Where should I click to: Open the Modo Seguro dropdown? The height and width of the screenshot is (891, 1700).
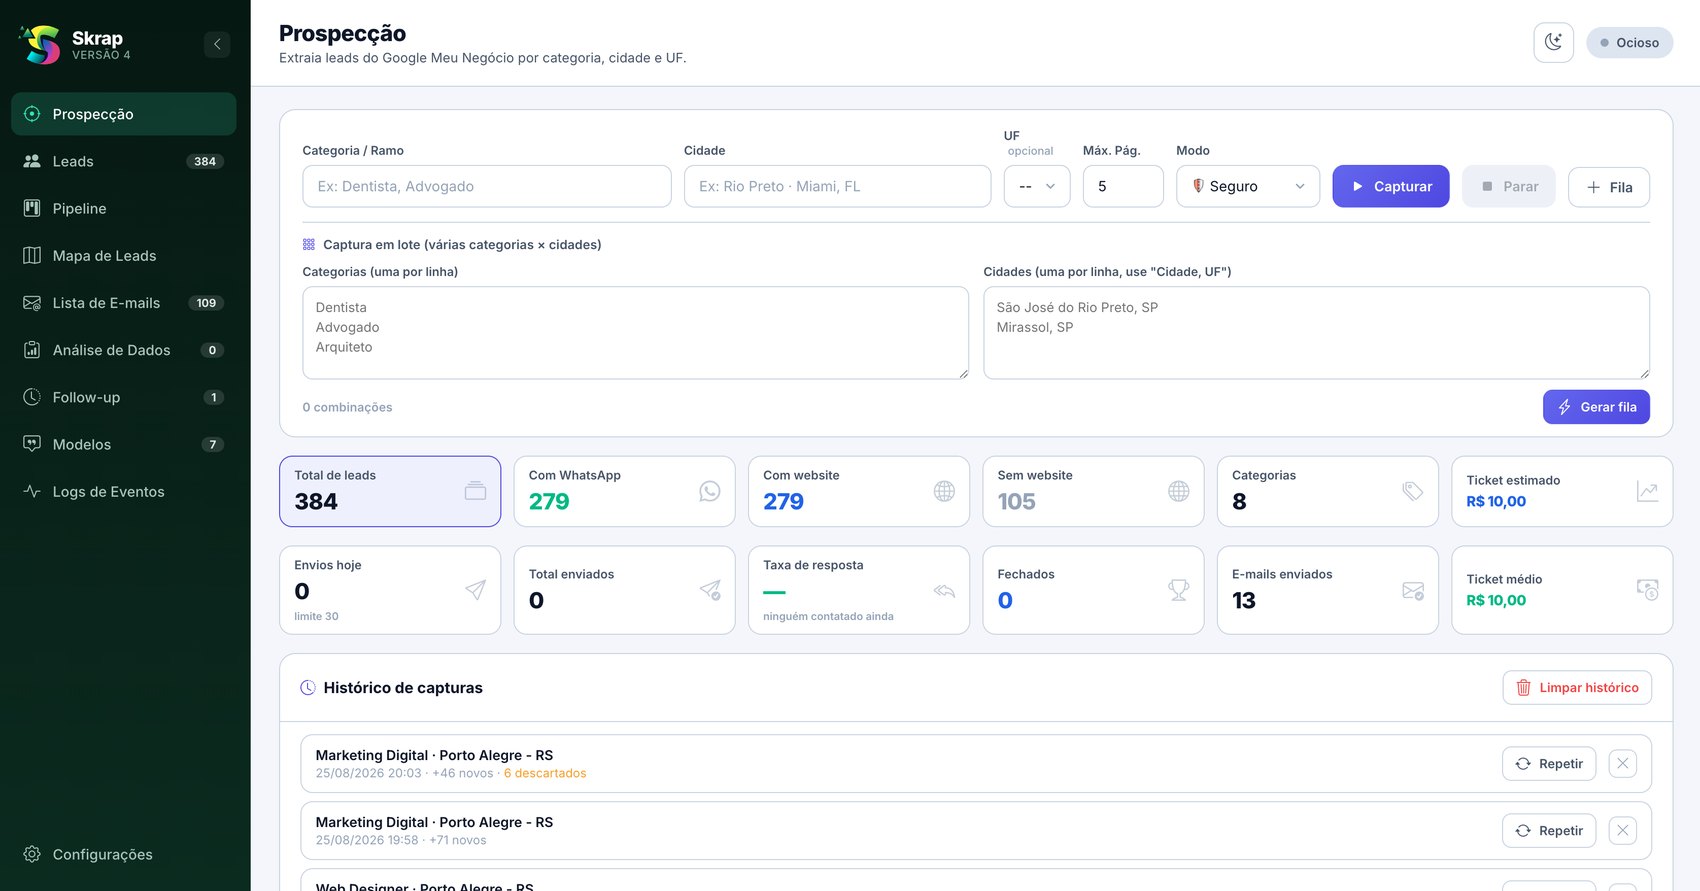coord(1248,186)
